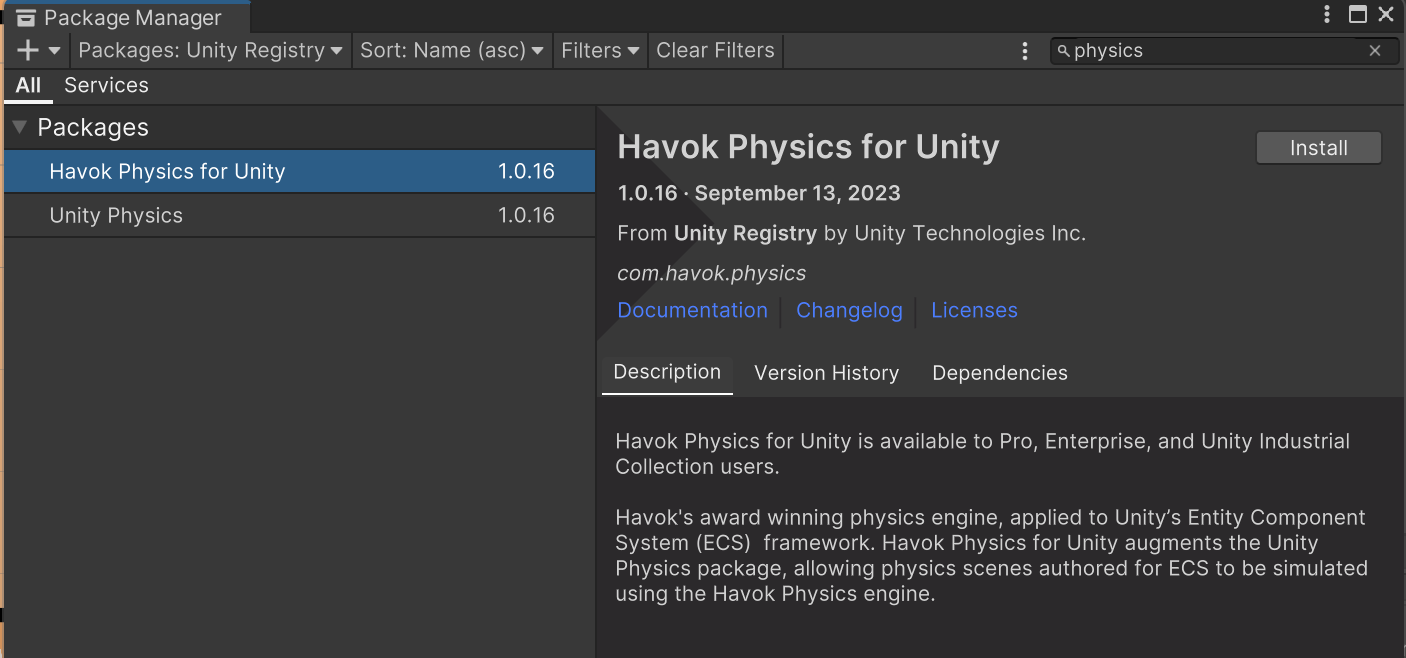Open the window three-dot context menu
Viewport: 1406px width, 658px height.
[x=1327, y=14]
